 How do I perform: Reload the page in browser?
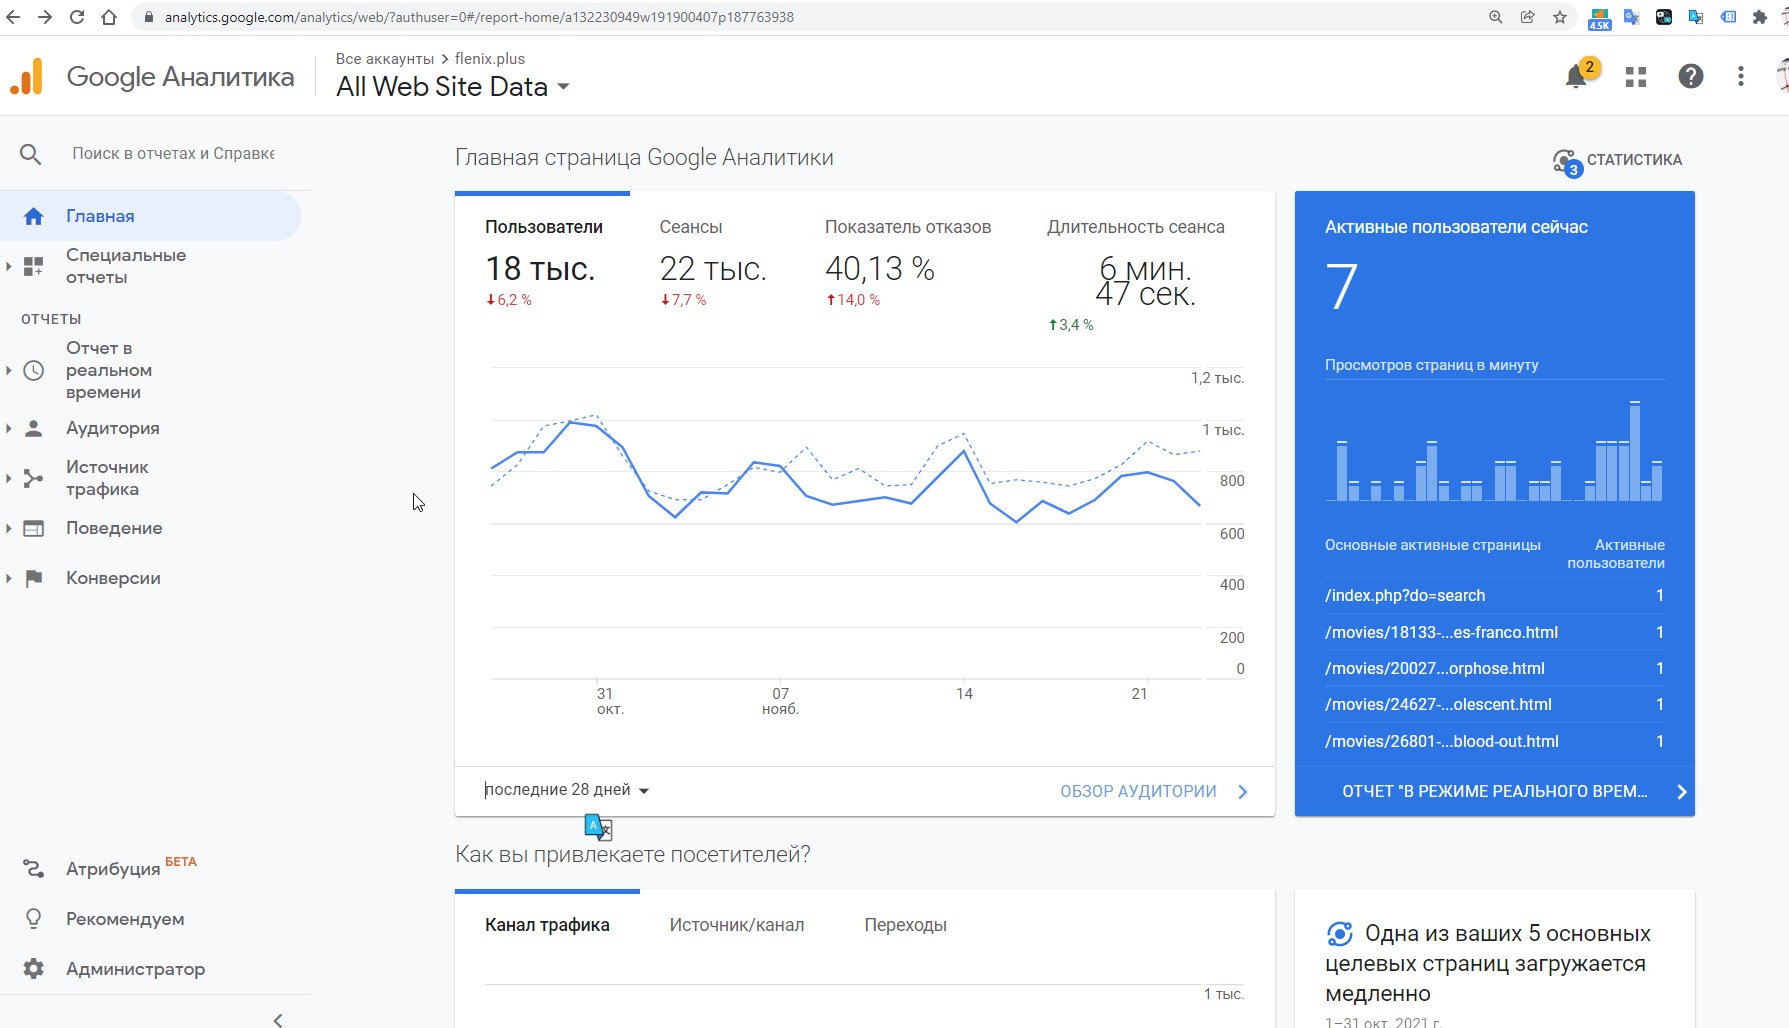coord(77,17)
